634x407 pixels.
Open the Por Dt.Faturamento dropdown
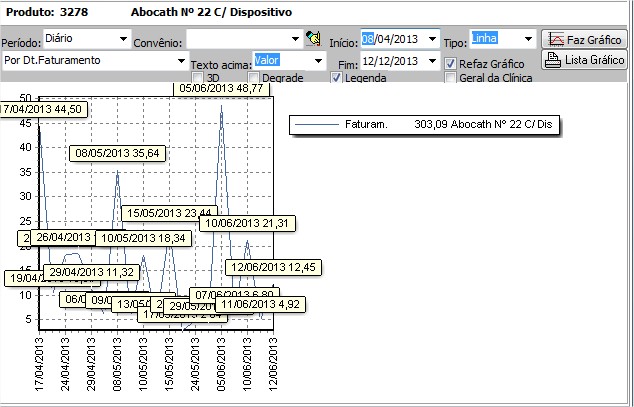coord(181,60)
